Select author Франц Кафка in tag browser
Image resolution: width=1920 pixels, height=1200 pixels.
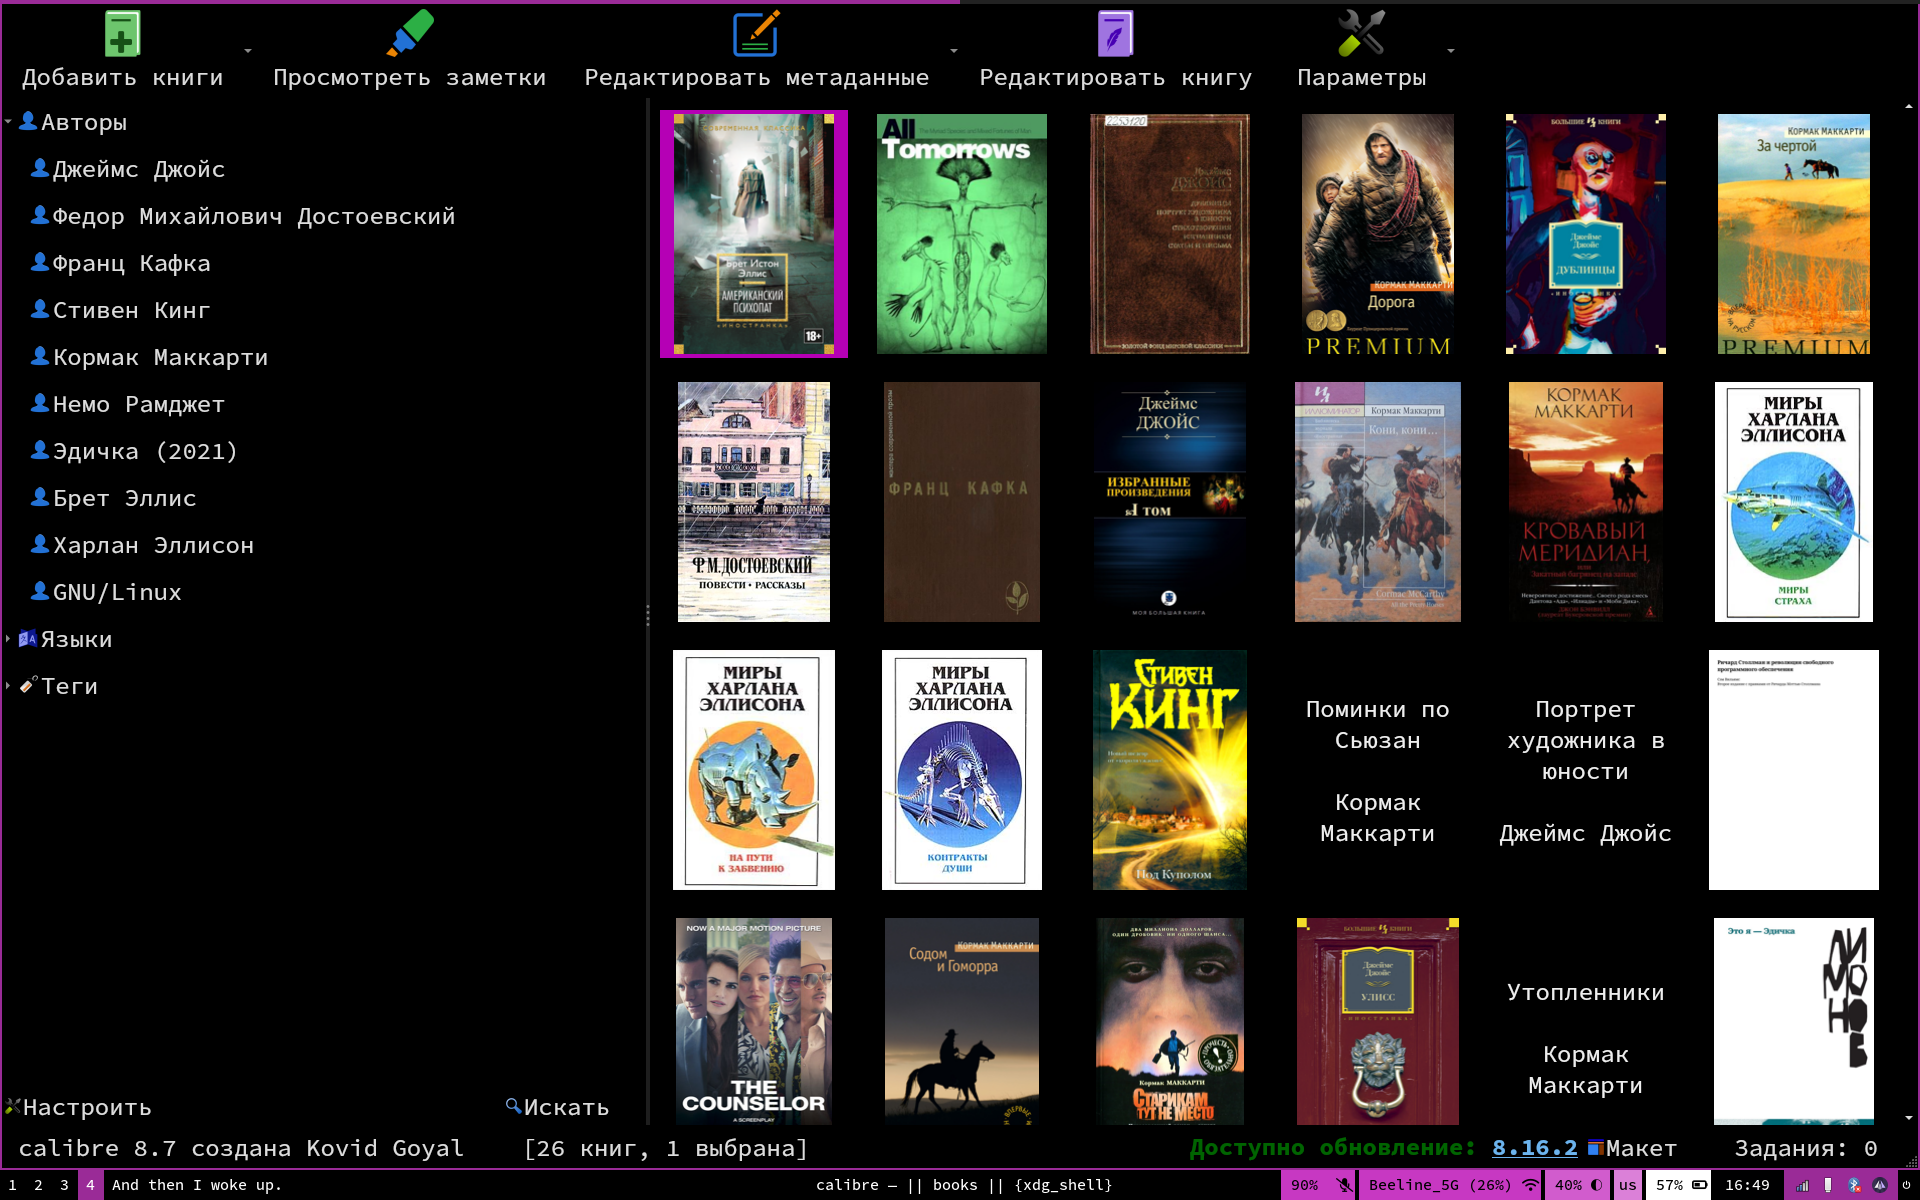131,263
